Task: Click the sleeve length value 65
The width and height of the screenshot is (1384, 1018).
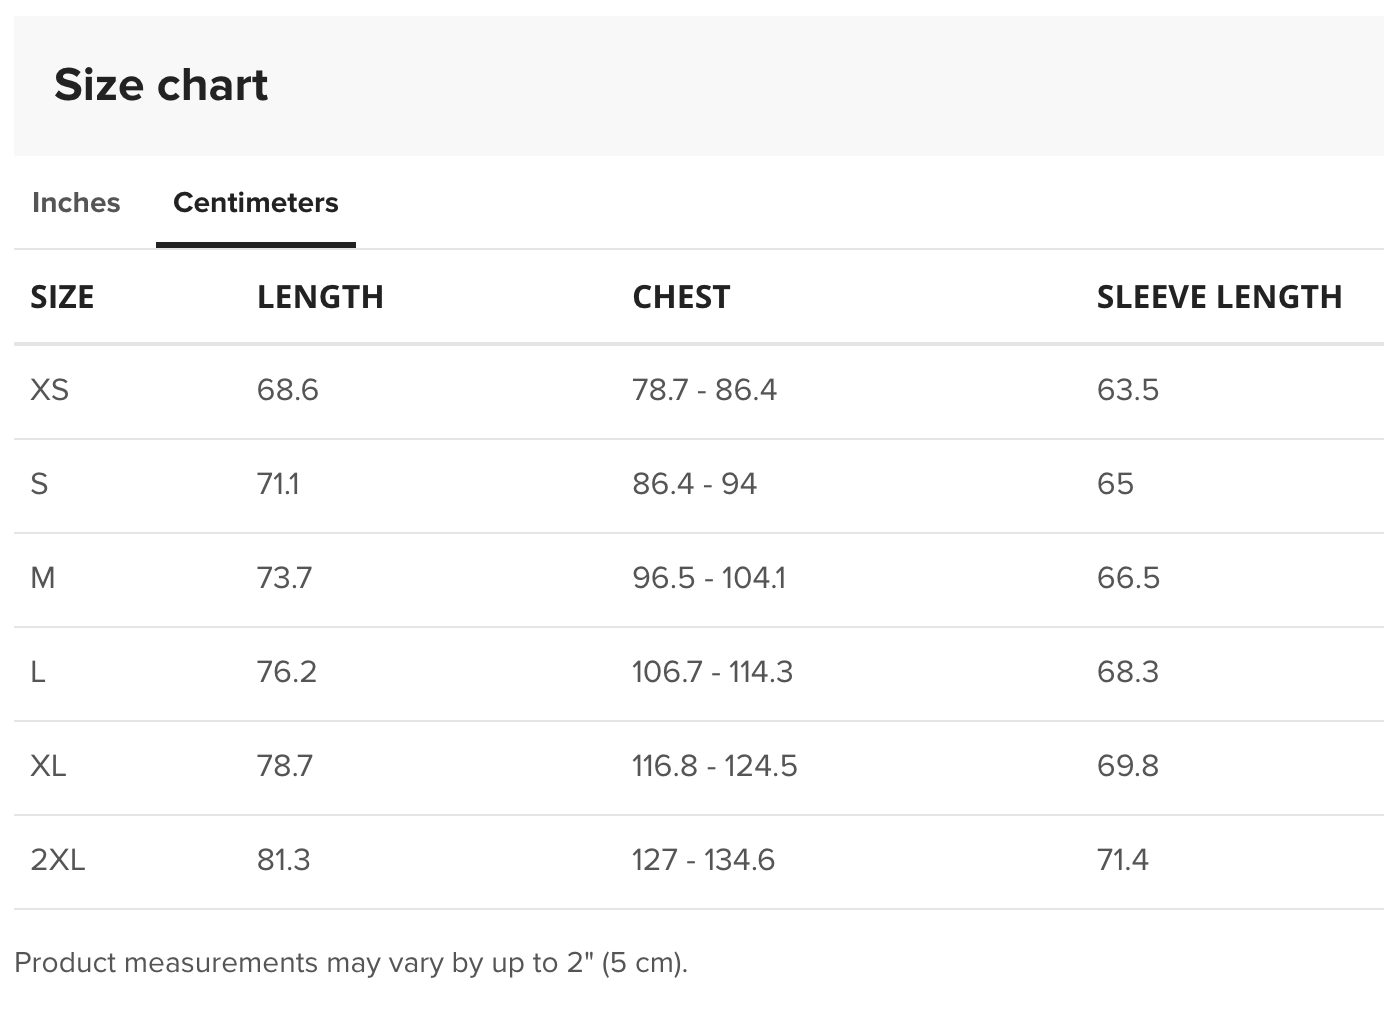Action: 1115,484
